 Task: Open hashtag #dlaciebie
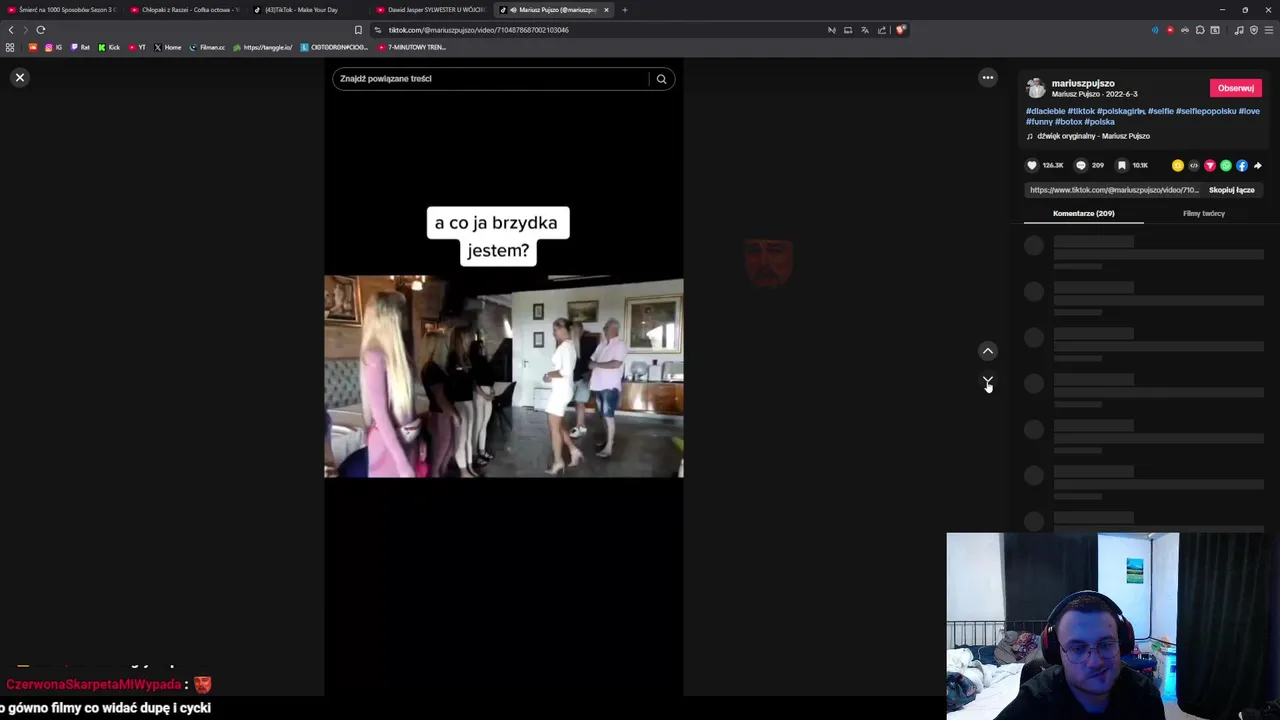(1045, 111)
